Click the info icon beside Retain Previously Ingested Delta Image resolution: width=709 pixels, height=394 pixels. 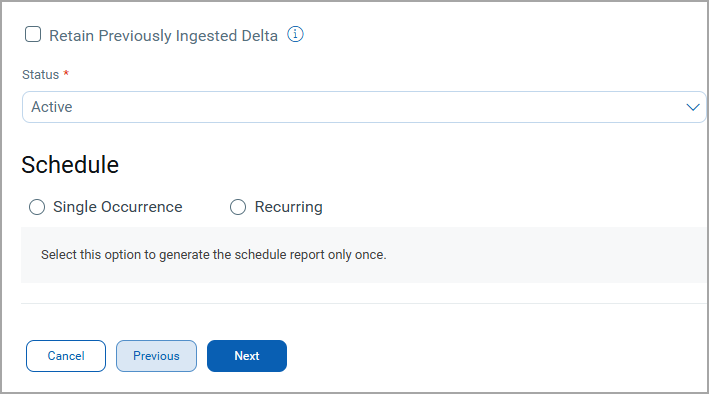[295, 34]
